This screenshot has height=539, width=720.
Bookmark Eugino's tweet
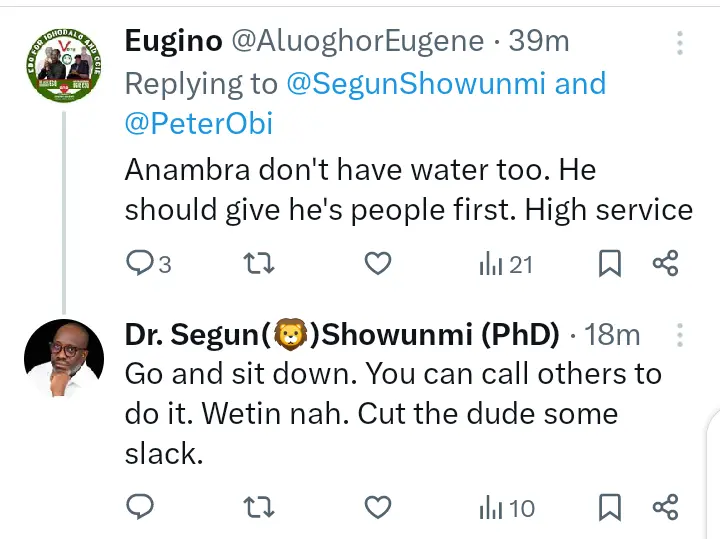click(x=609, y=264)
